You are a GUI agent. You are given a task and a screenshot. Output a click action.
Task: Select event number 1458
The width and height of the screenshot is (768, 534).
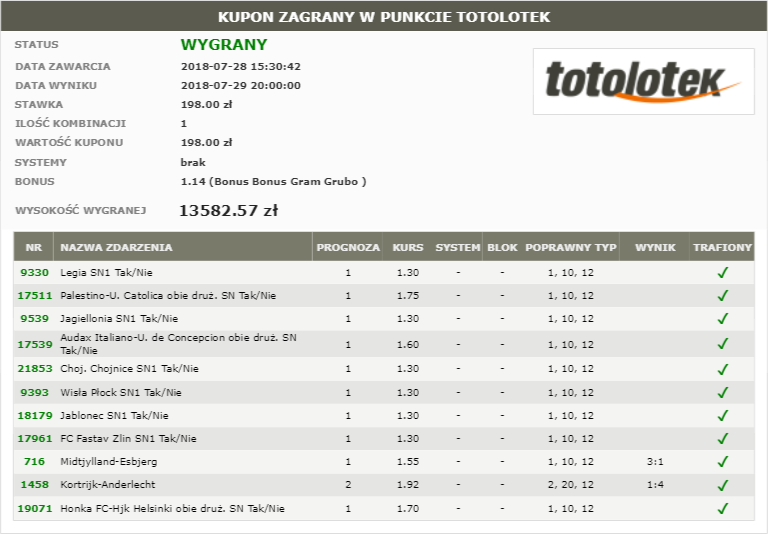pyautogui.click(x=34, y=485)
